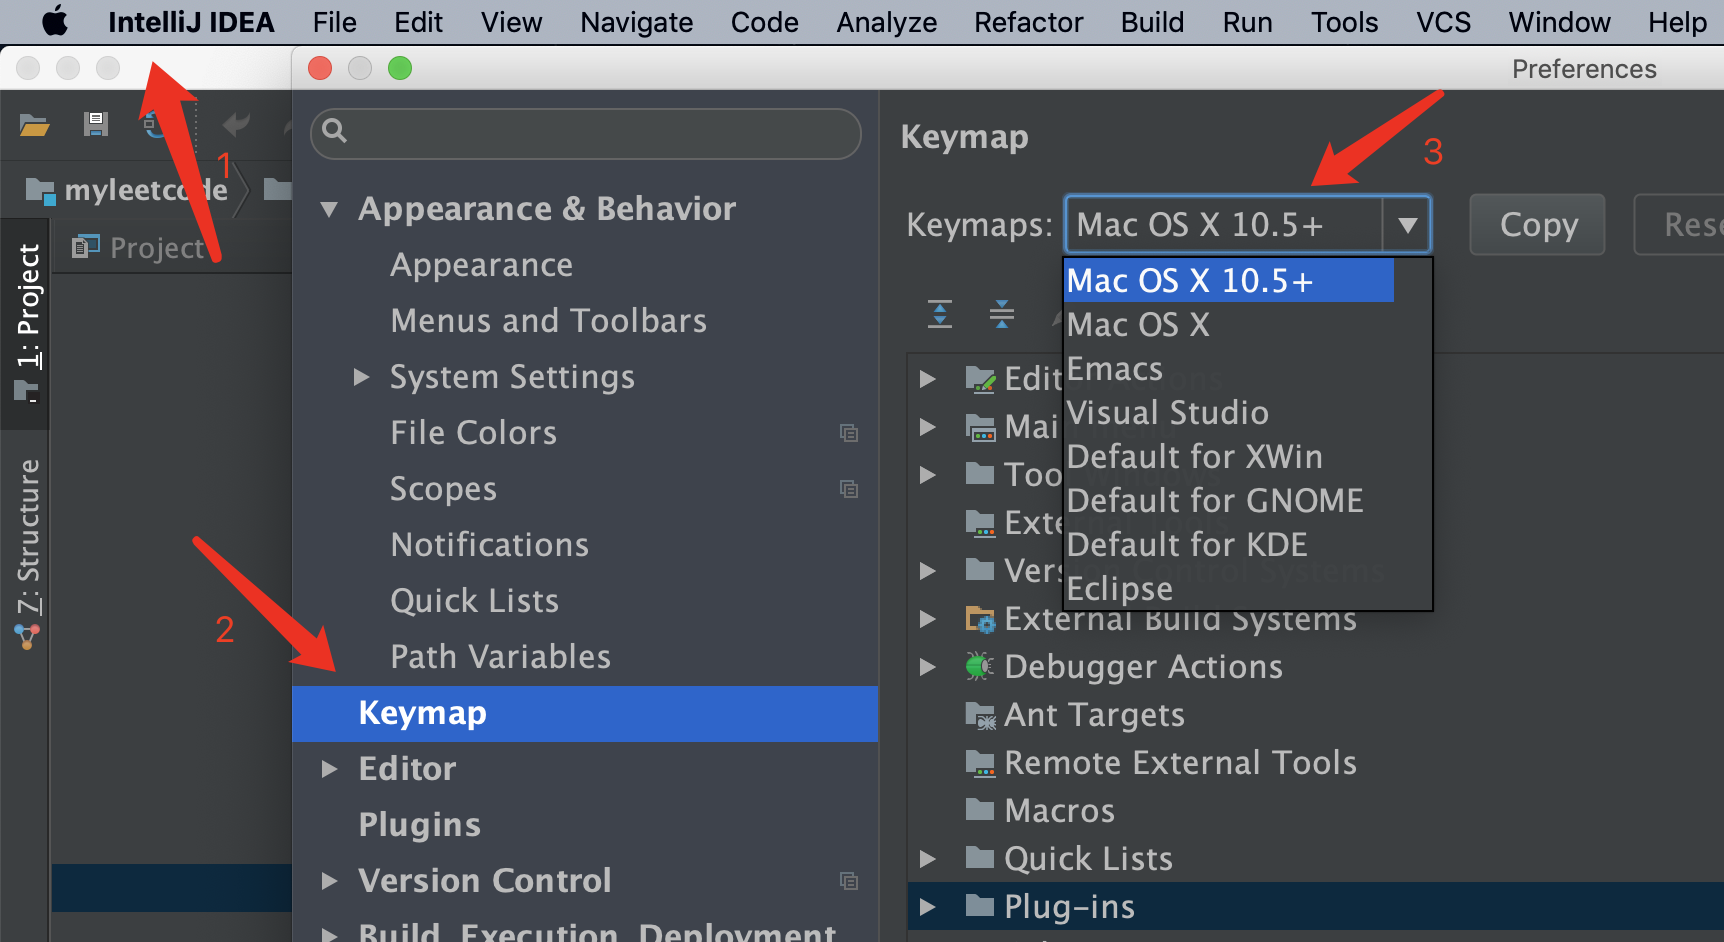Open the Path Variables settings
This screenshot has width=1724, height=942.
coord(500,657)
